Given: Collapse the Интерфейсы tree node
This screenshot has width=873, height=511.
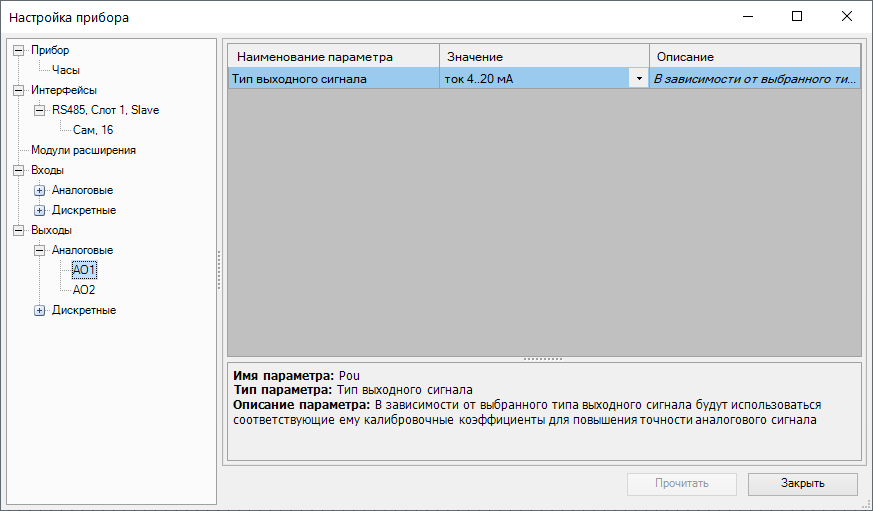Looking at the screenshot, I should point(19,90).
